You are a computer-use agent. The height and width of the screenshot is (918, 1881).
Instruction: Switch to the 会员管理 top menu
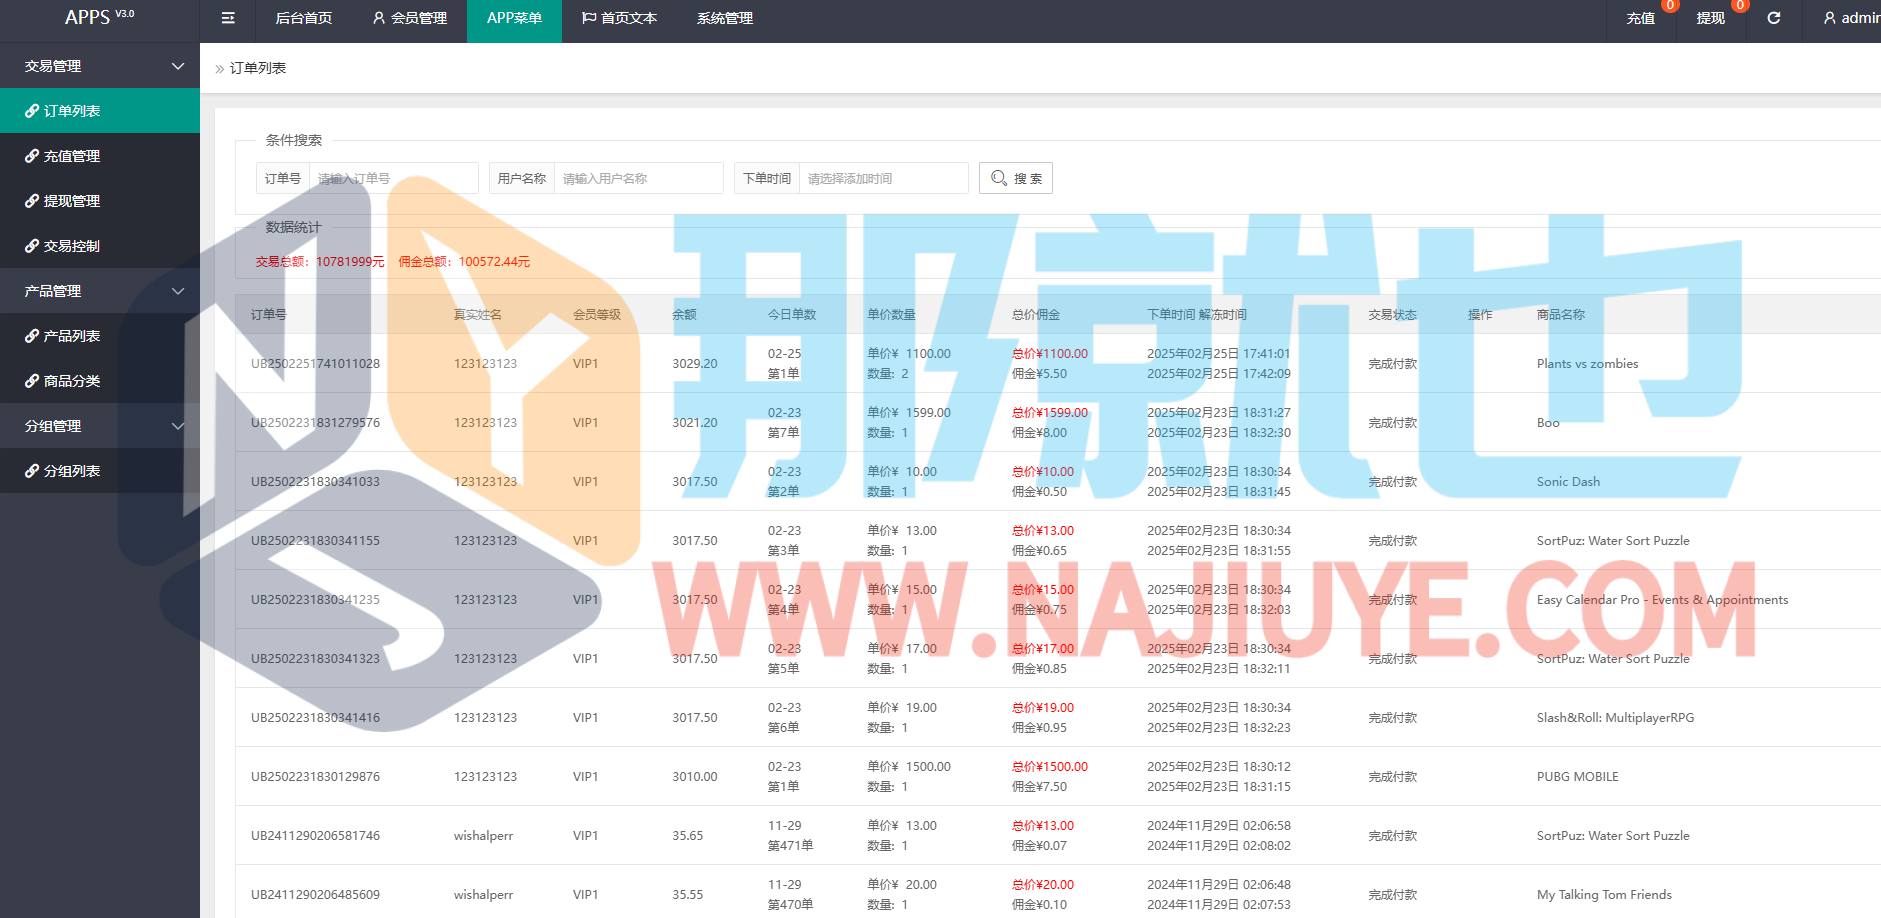(x=409, y=18)
